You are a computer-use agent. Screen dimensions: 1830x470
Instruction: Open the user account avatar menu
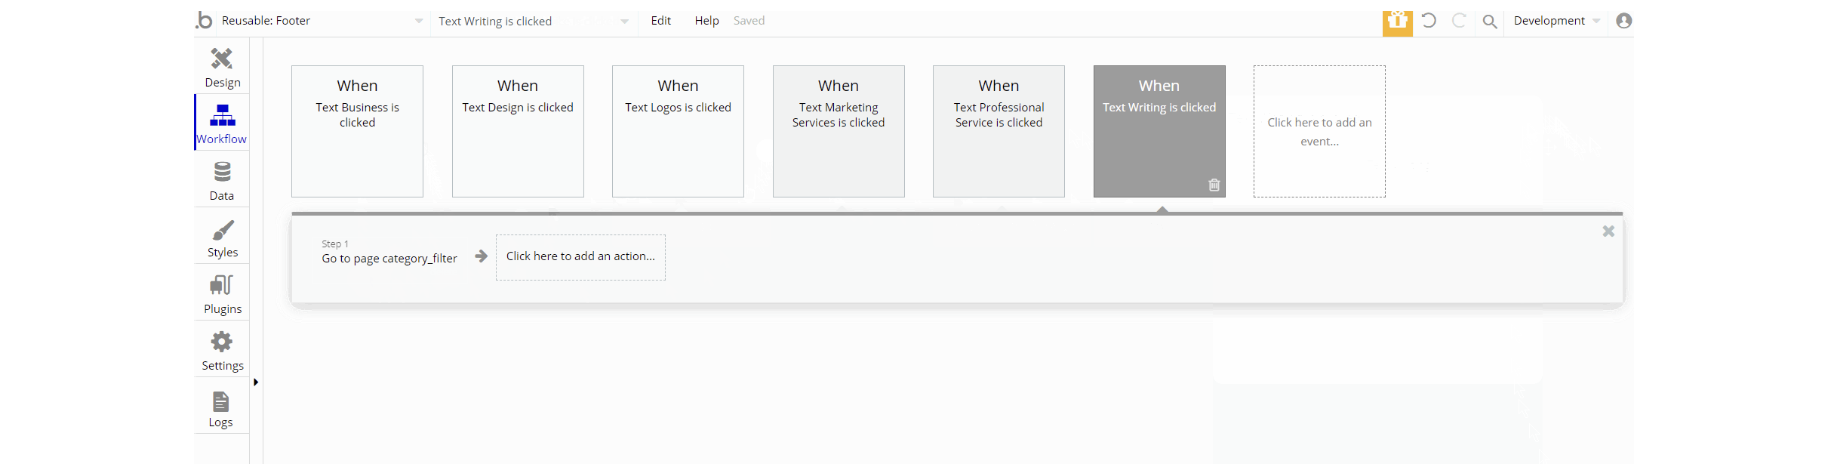[1624, 21]
